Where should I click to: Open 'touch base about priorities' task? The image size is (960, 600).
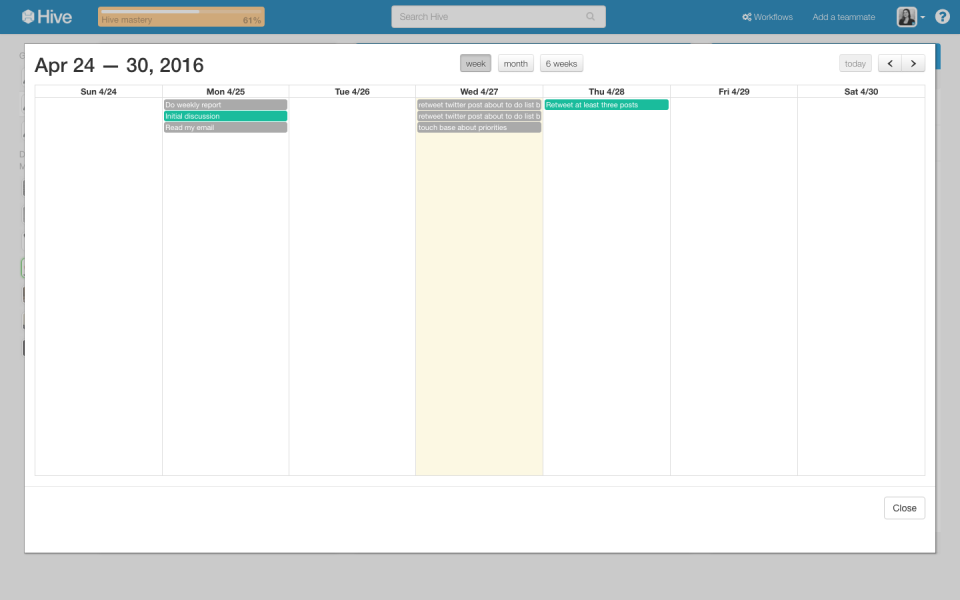coord(479,127)
